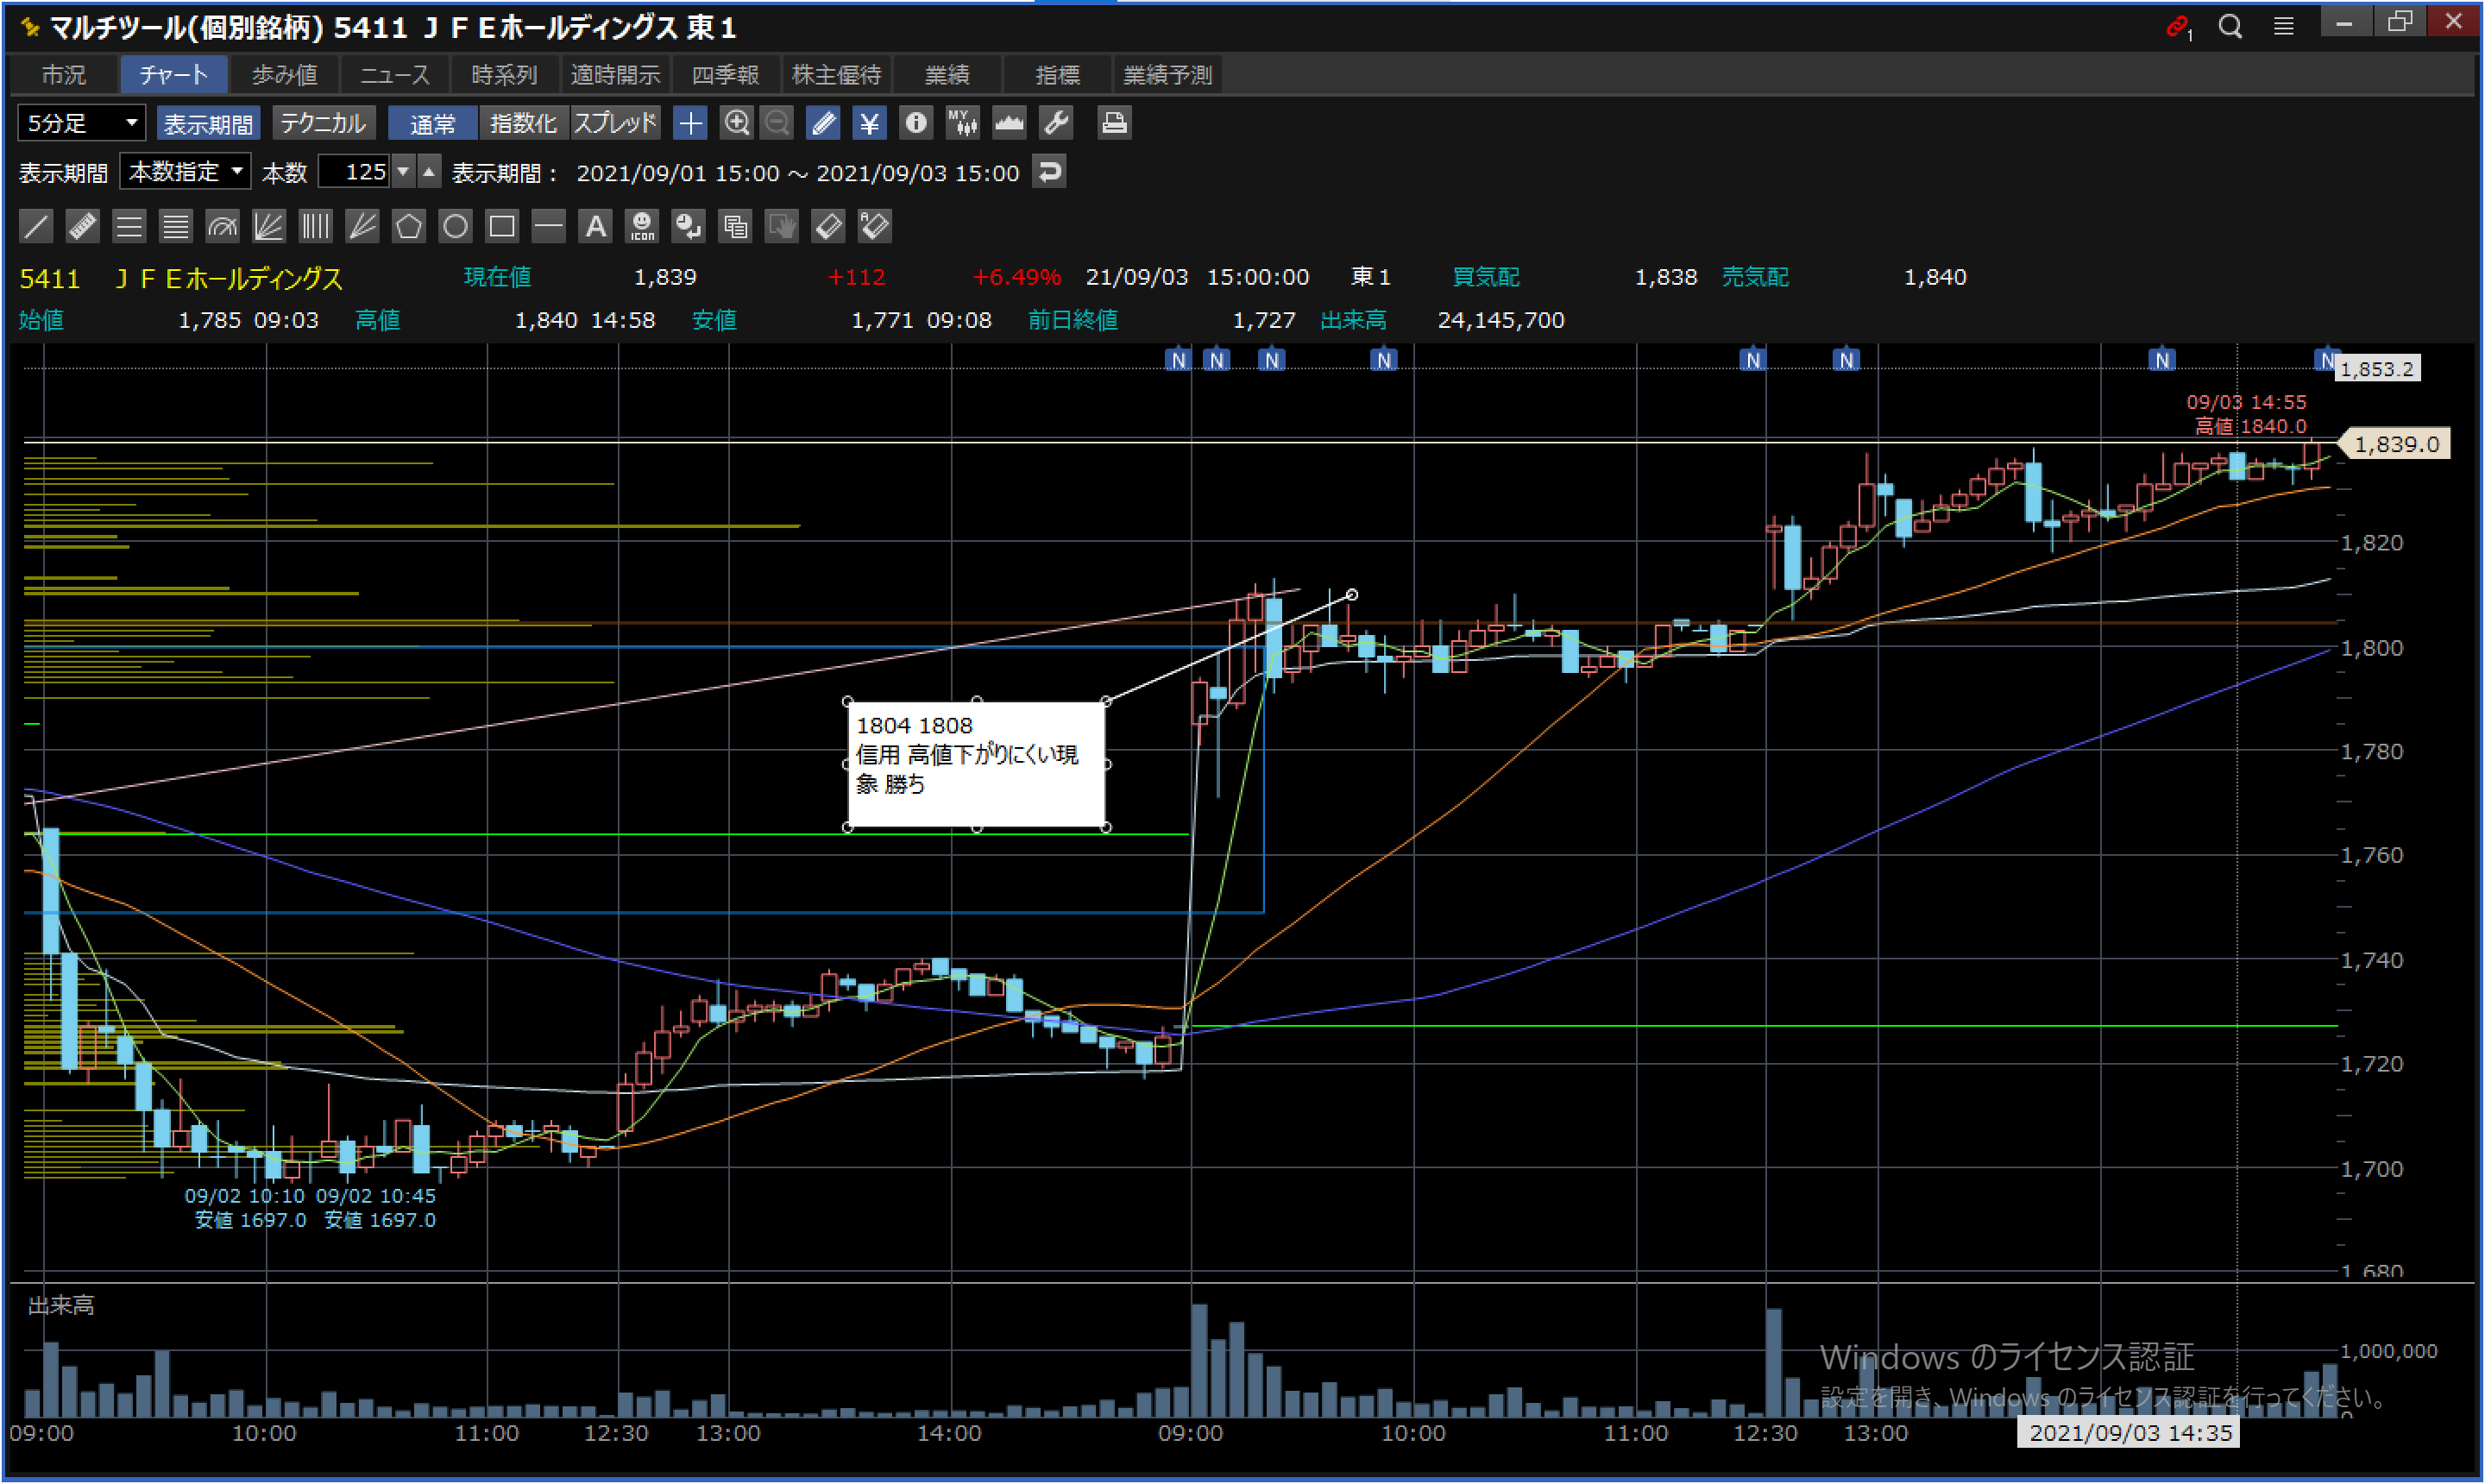
Task: Expand the 本数指定 period dropdown
Action: [185, 172]
